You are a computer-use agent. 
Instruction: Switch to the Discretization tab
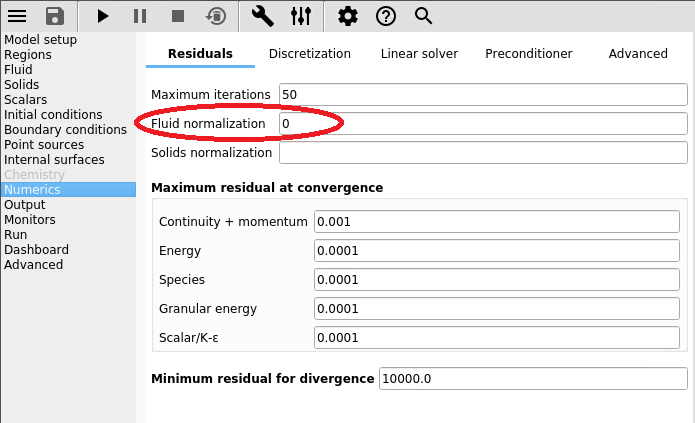pyautogui.click(x=310, y=54)
